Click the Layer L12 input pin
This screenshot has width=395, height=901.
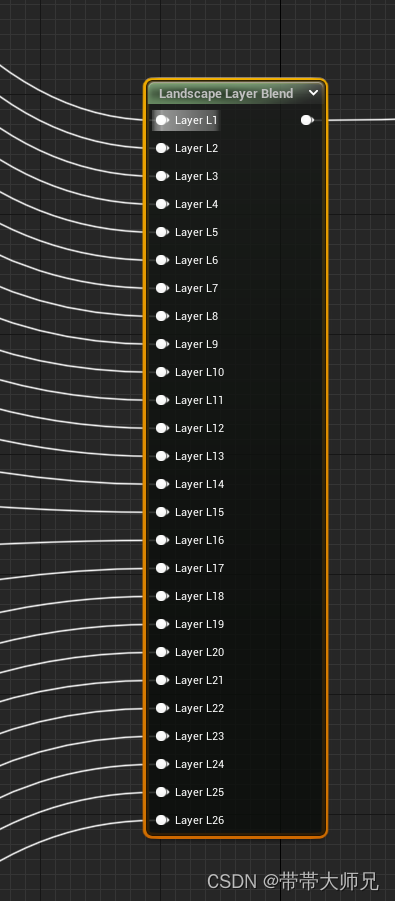tap(162, 428)
